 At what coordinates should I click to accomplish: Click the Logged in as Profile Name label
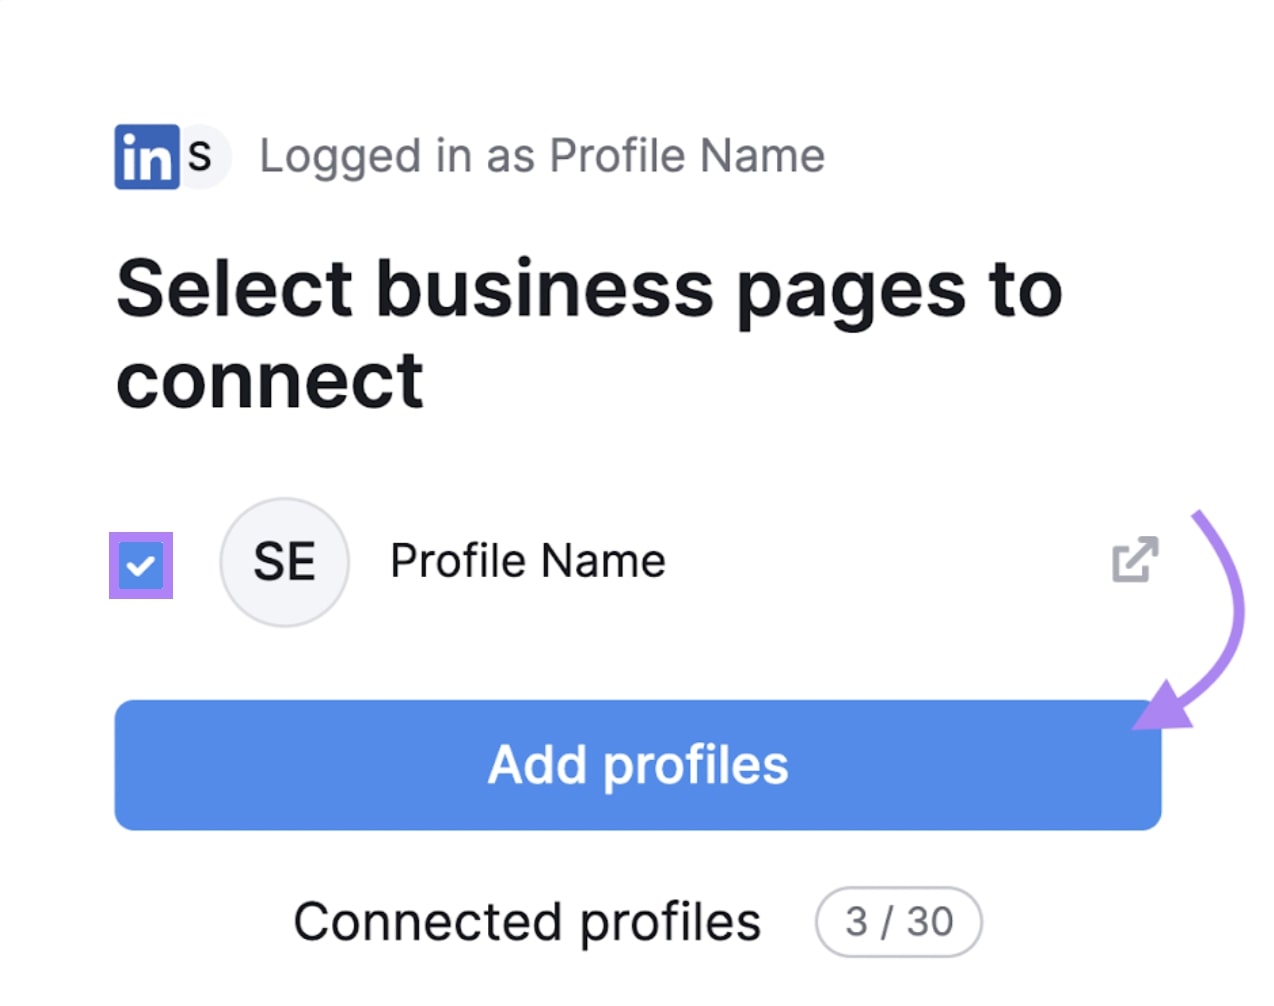542,155
